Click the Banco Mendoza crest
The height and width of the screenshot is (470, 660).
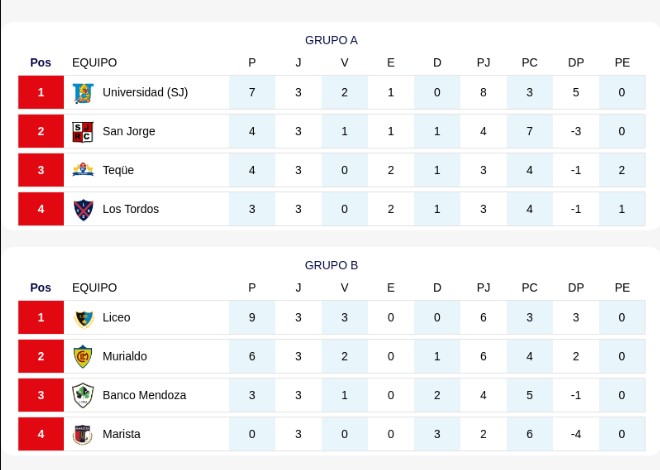coord(83,395)
